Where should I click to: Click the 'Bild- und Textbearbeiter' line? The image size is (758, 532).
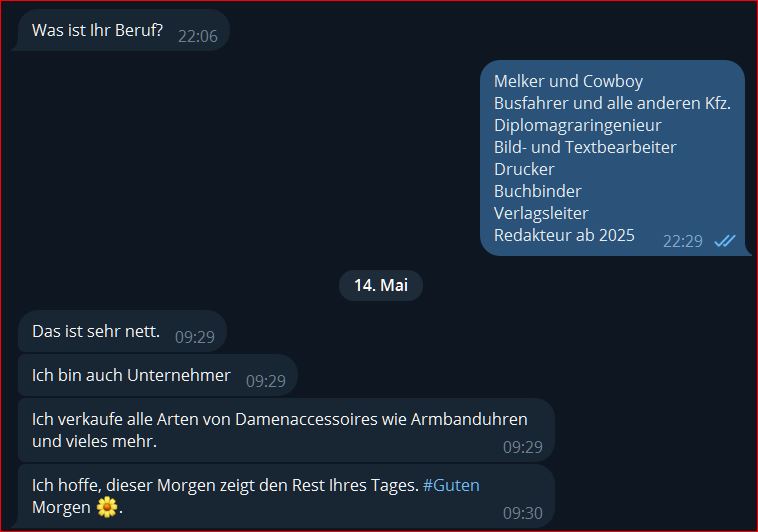click(x=585, y=147)
